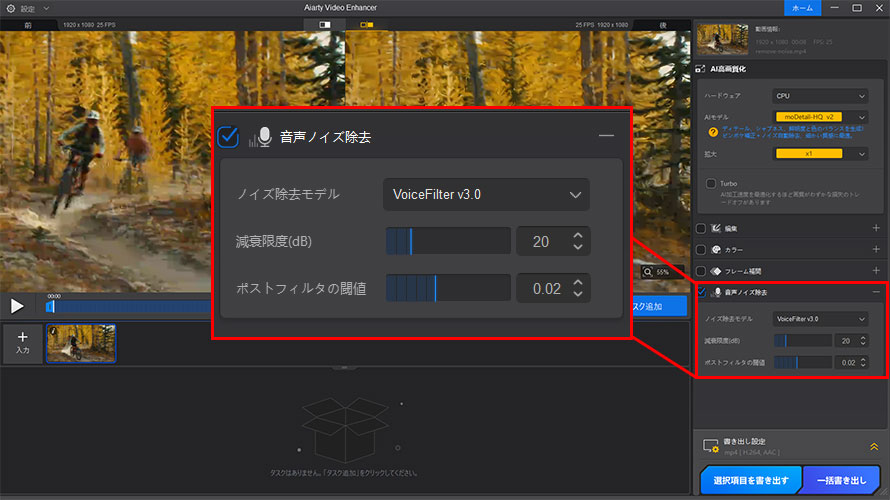Viewport: 890px width, 500px height.
Task: Open the 書き出し設定 monitor gear icon
Action: pyautogui.click(x=711, y=446)
